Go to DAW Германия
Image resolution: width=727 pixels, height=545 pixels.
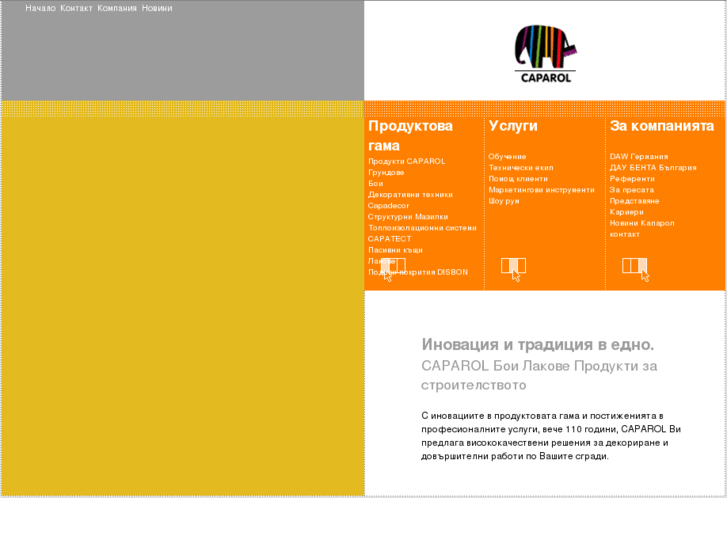[639, 156]
